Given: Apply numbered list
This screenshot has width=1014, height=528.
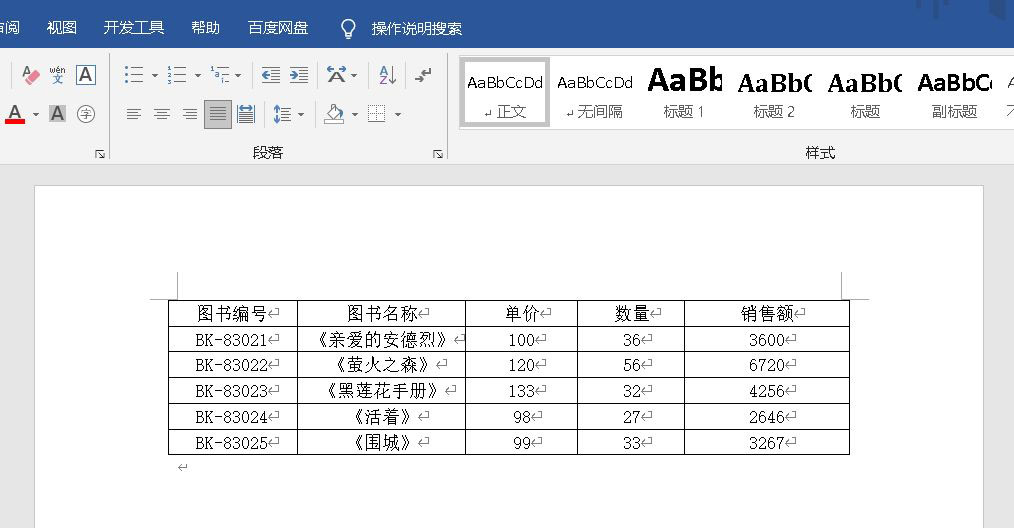Looking at the screenshot, I should [177, 75].
